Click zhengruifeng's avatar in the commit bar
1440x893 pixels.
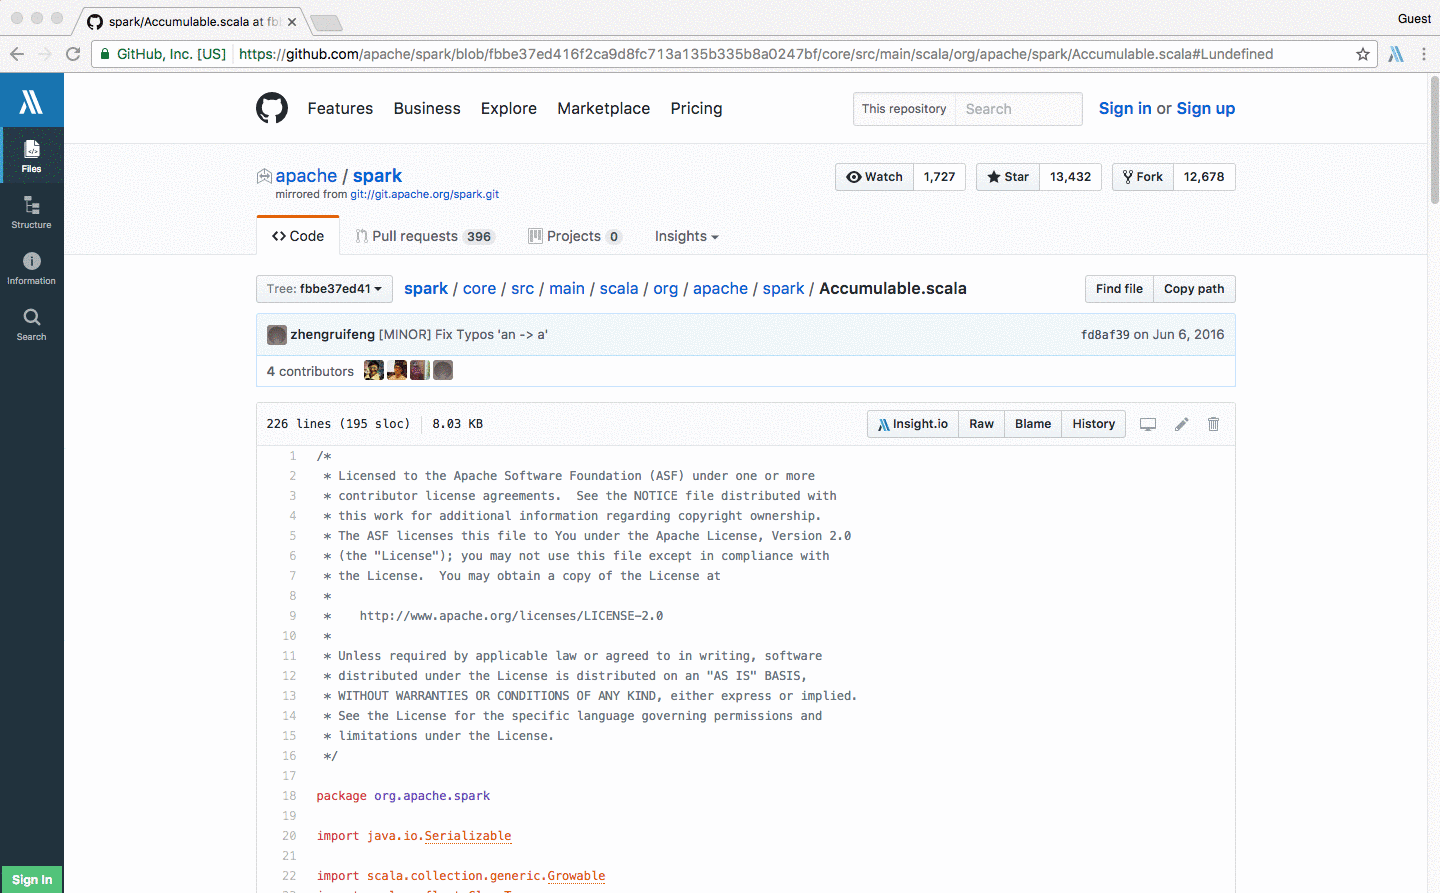point(277,335)
